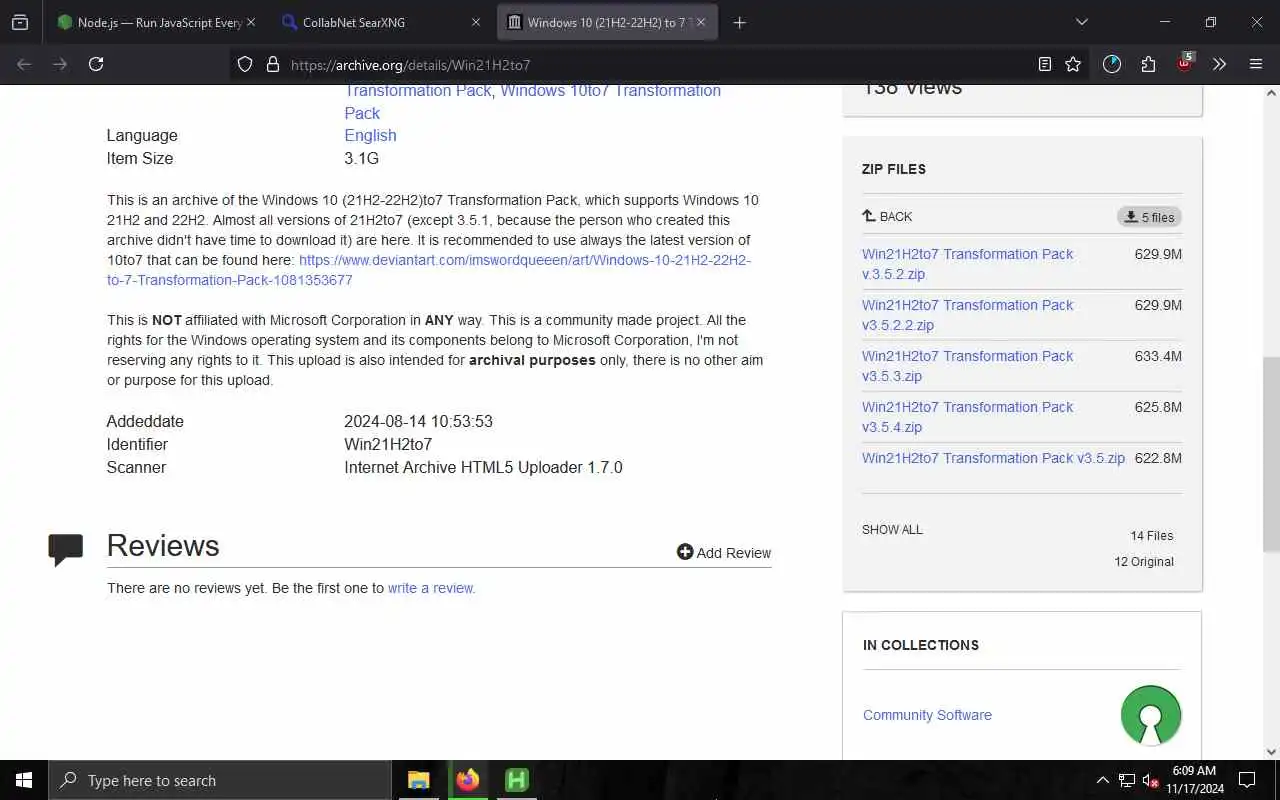Click the BACK link in ZIP FILES
Screen dimensions: 1280x800
[x=887, y=216]
